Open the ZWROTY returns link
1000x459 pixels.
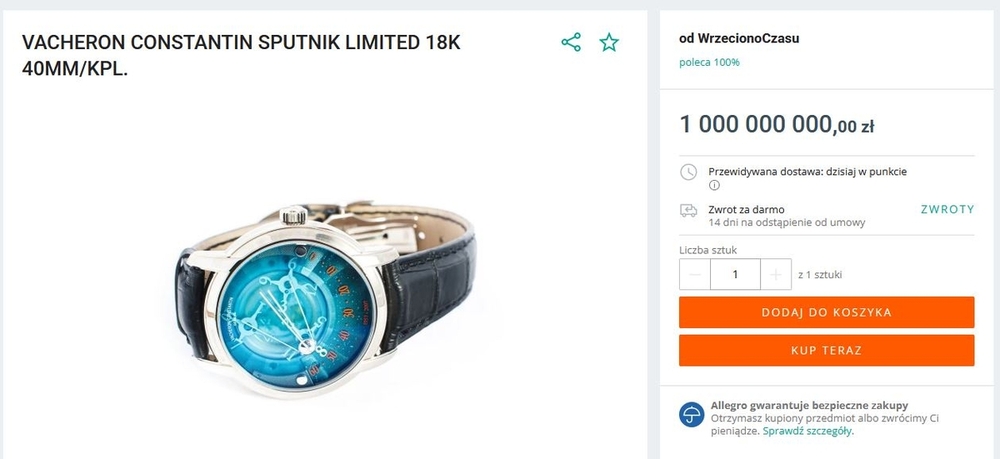coord(947,209)
